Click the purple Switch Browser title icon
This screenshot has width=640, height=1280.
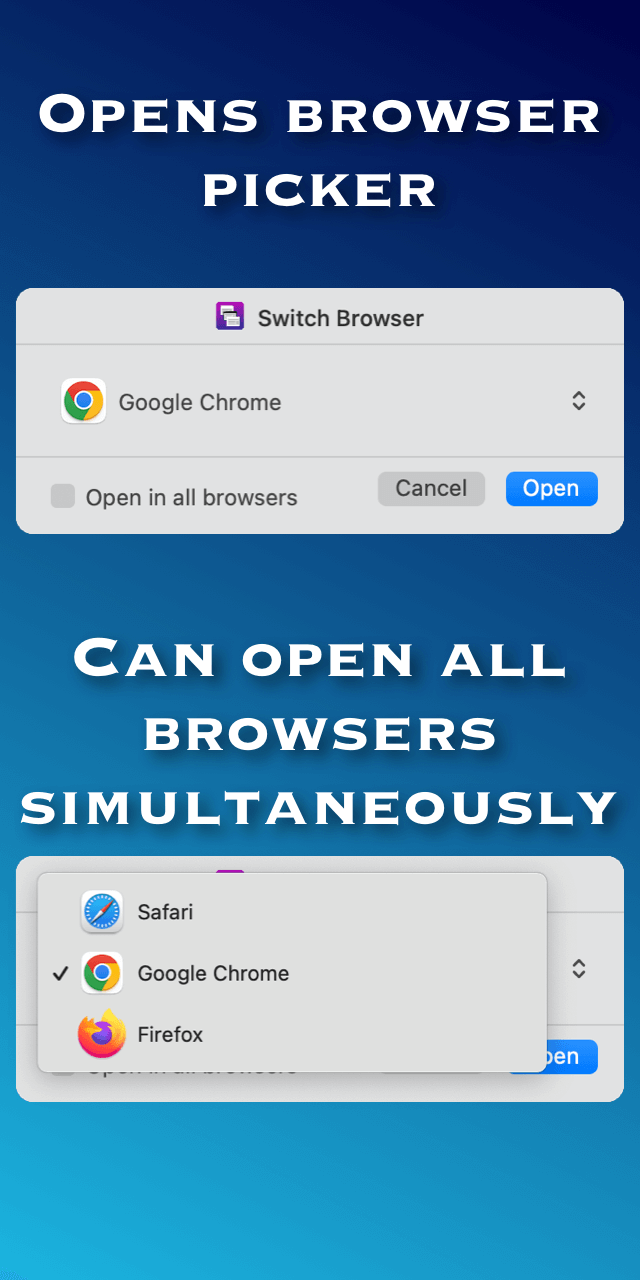tap(230, 317)
